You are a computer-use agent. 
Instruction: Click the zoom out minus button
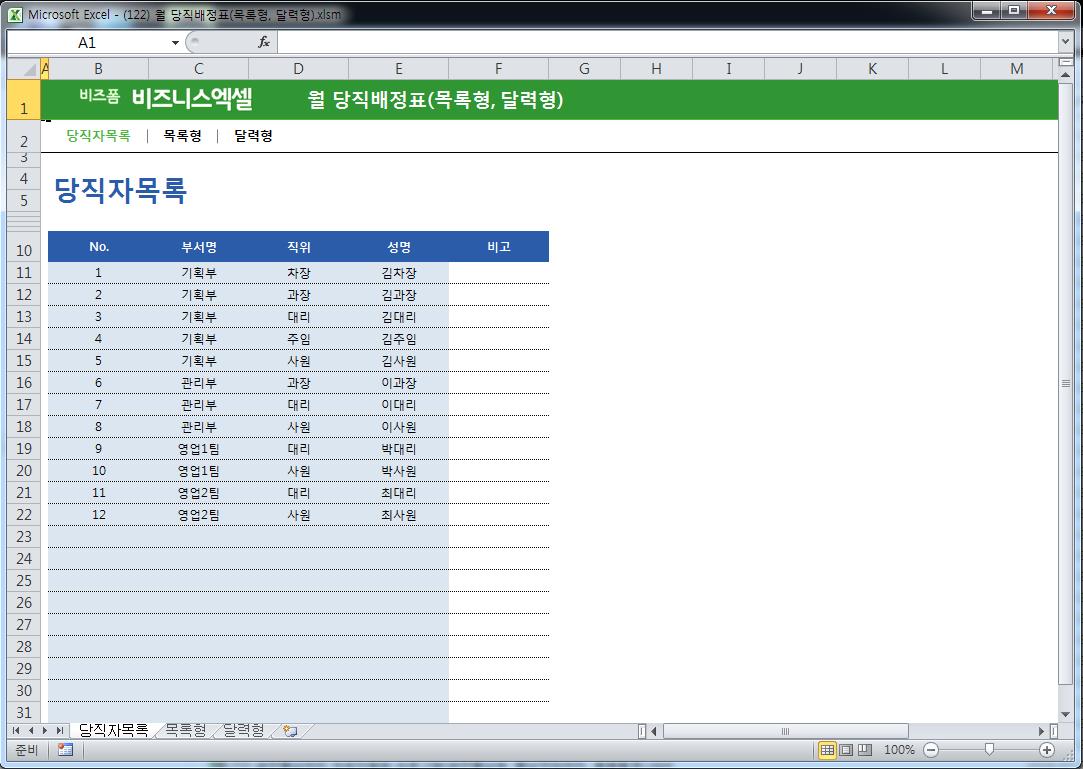(931, 750)
